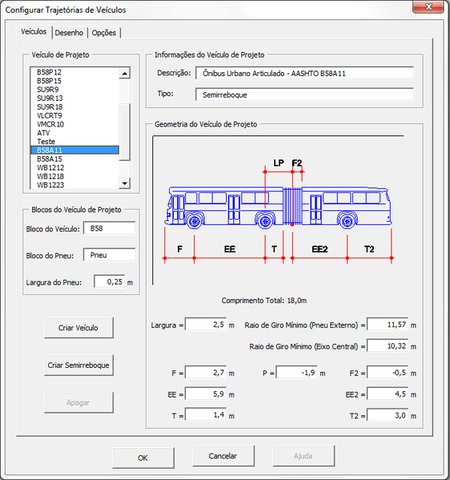Click the Largura value field 2,5
Viewport: 450px width, 480px height.
click(x=206, y=324)
